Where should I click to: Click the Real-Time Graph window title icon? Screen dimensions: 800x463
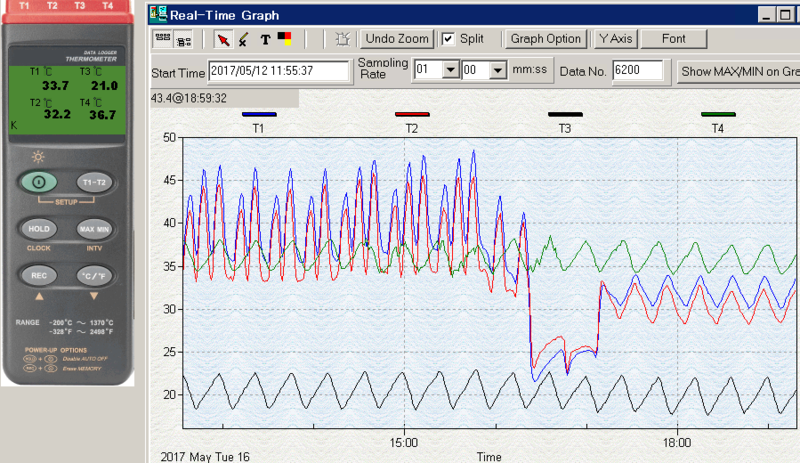pos(158,14)
